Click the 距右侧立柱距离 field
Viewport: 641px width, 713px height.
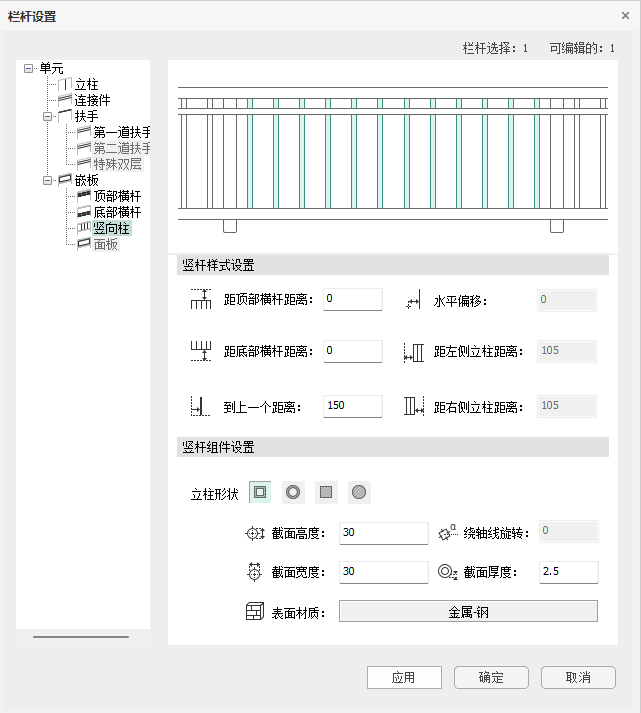coord(566,406)
